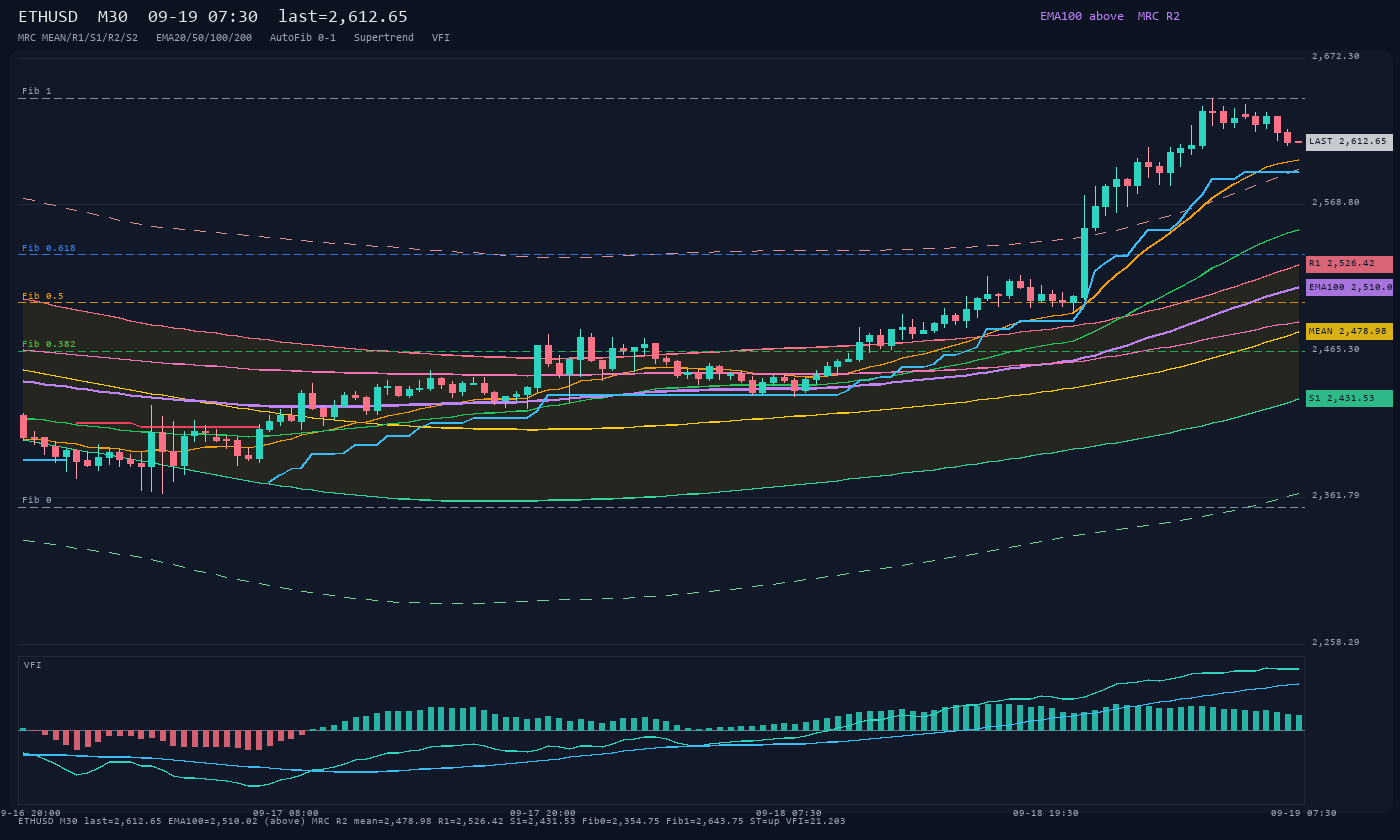Click the S1 2,431.53 price tag

click(1349, 398)
